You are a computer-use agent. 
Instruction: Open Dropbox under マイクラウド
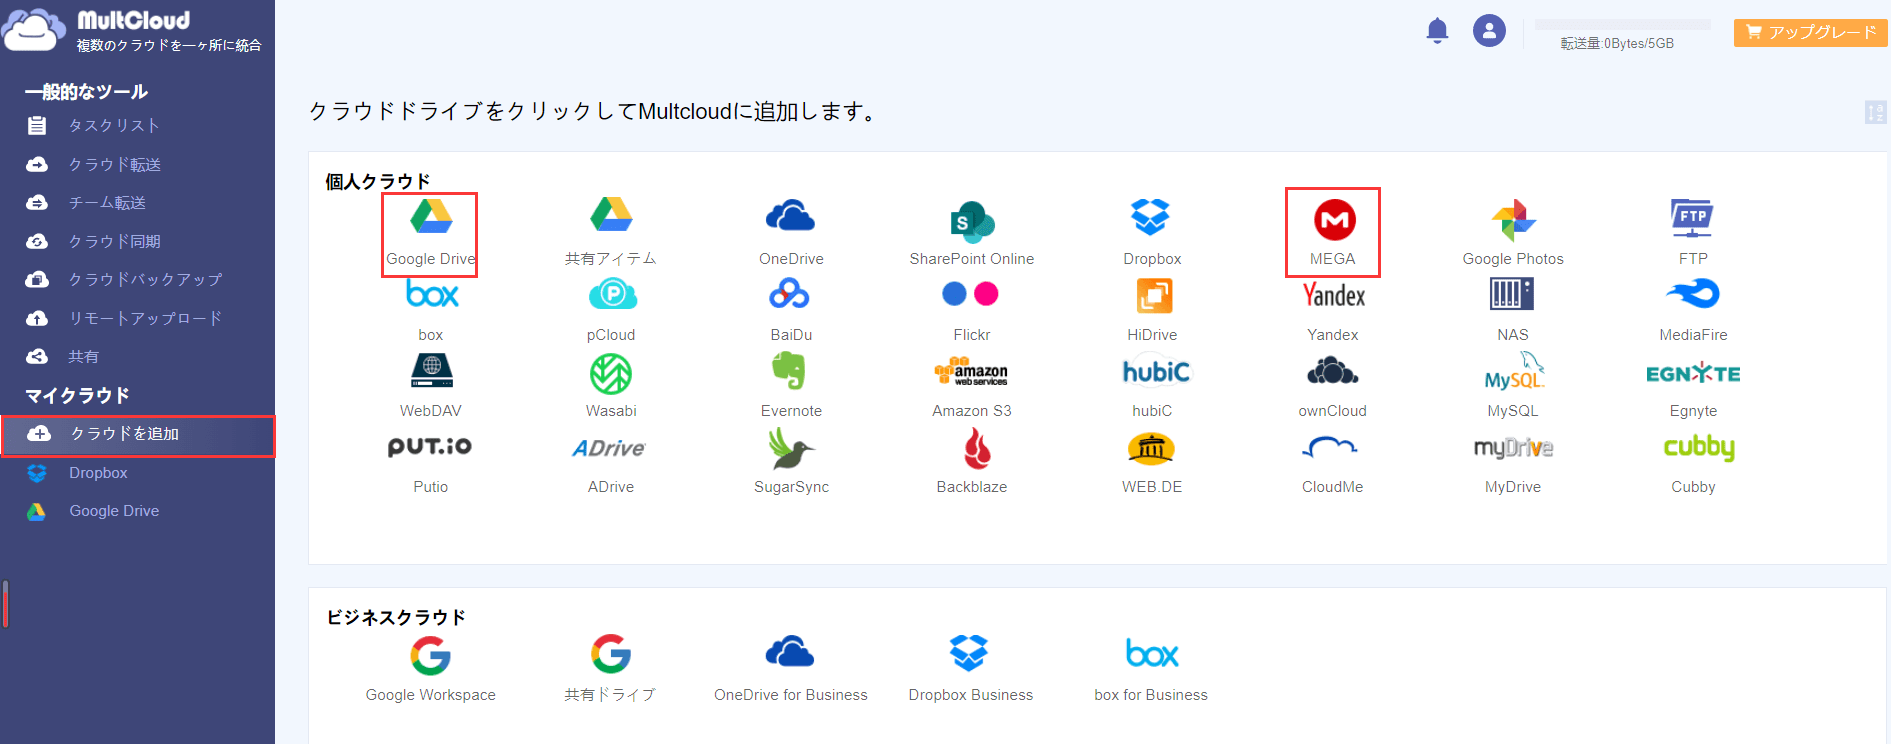pyautogui.click(x=98, y=473)
